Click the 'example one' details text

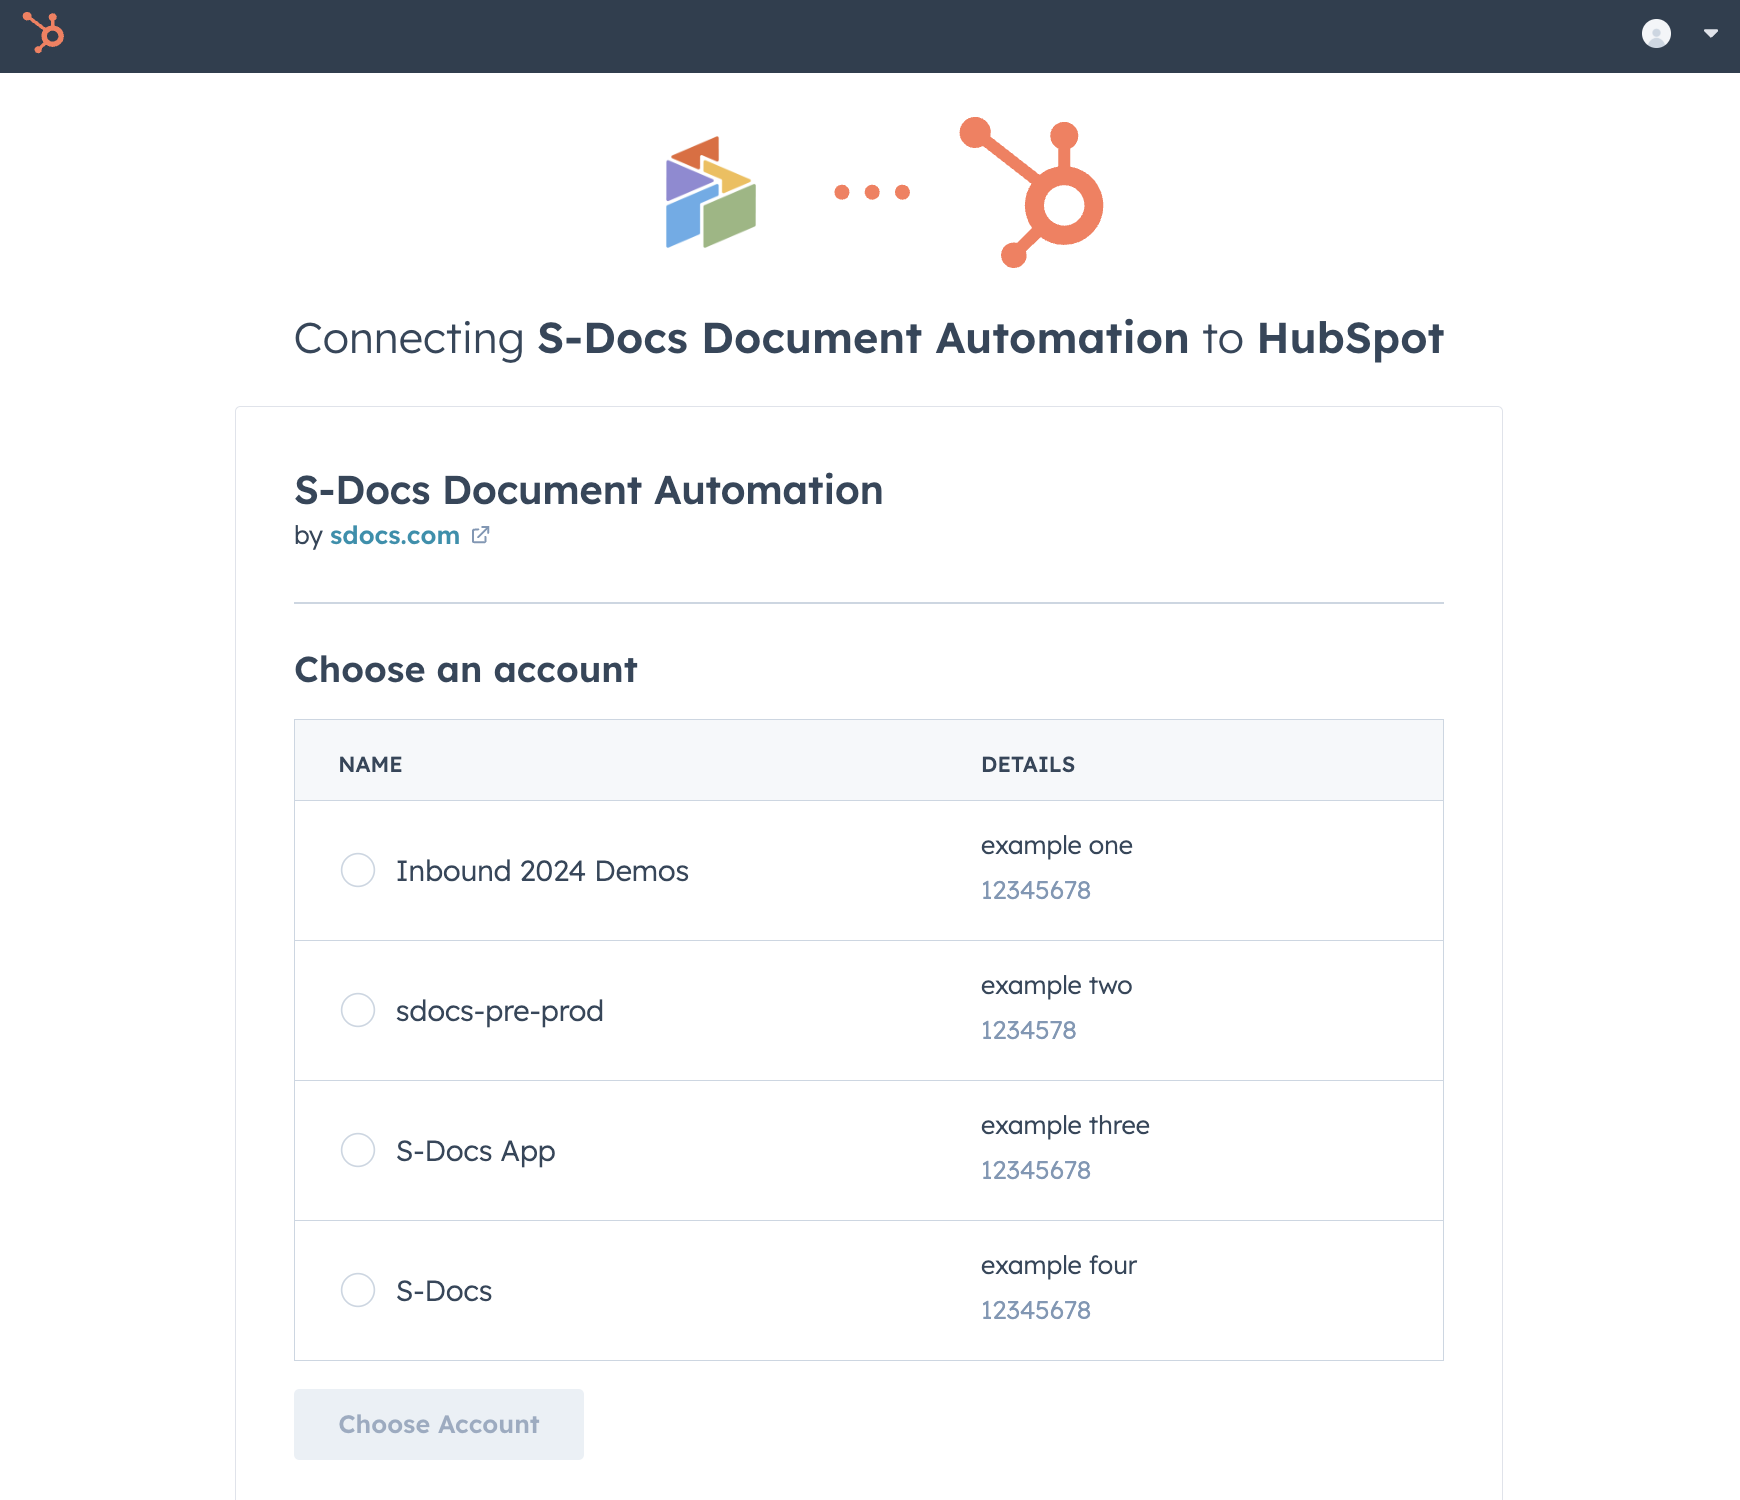pyautogui.click(x=1057, y=845)
